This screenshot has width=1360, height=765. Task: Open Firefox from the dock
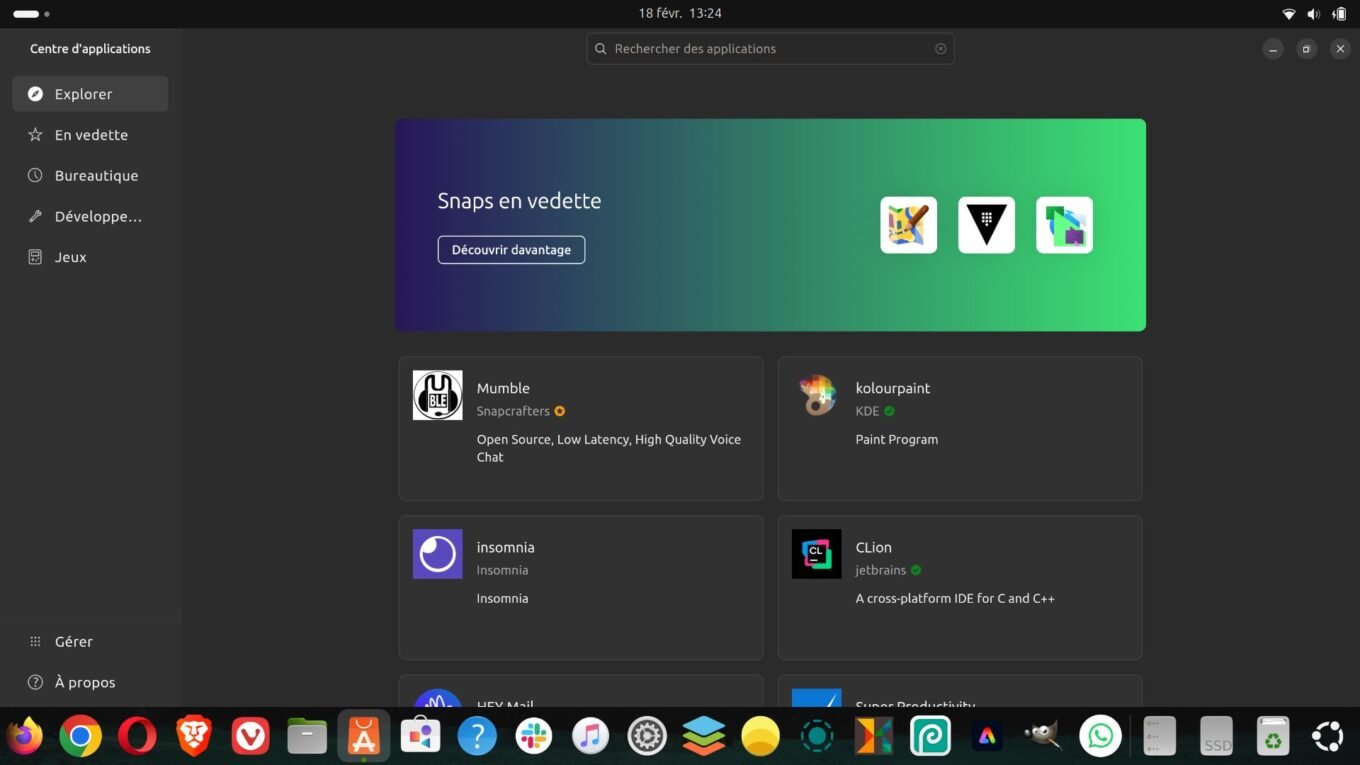click(x=25, y=737)
